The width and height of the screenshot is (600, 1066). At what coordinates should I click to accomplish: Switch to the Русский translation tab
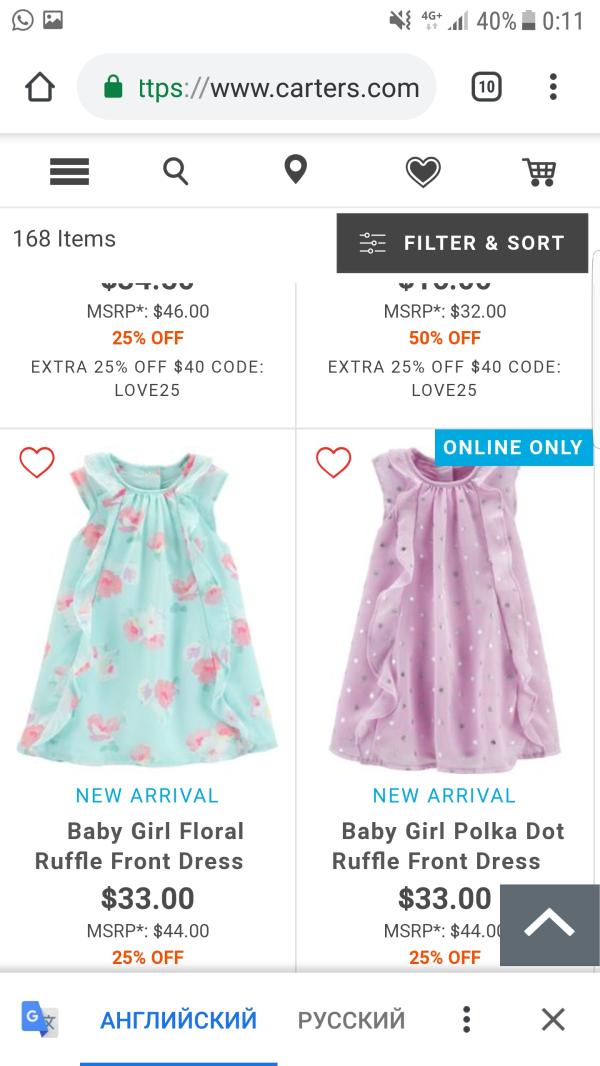click(x=351, y=1020)
